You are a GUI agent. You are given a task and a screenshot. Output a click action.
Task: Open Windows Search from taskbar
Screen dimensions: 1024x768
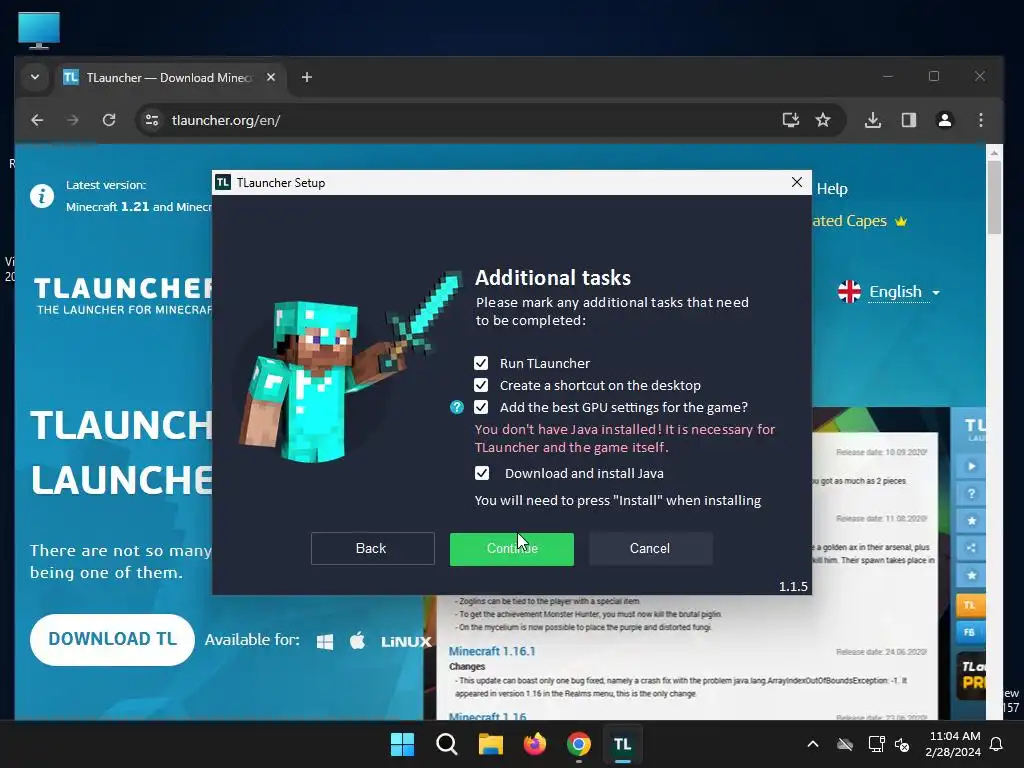447,744
